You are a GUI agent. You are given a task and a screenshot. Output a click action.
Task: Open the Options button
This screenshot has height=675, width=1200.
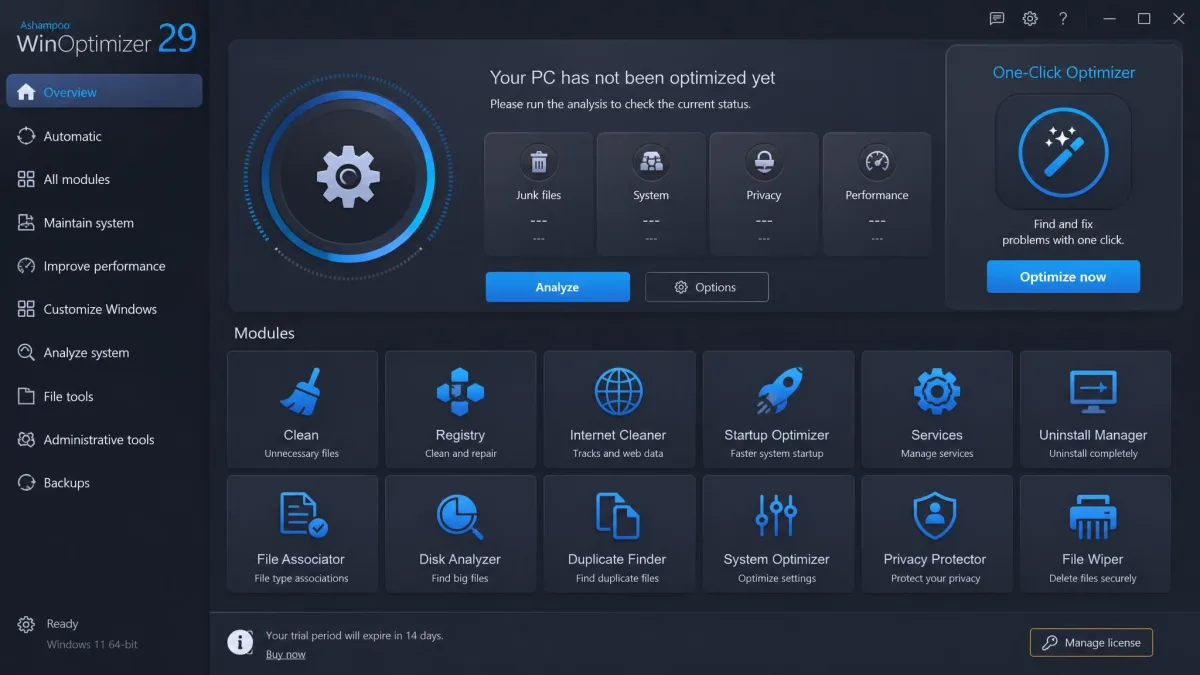pos(707,287)
